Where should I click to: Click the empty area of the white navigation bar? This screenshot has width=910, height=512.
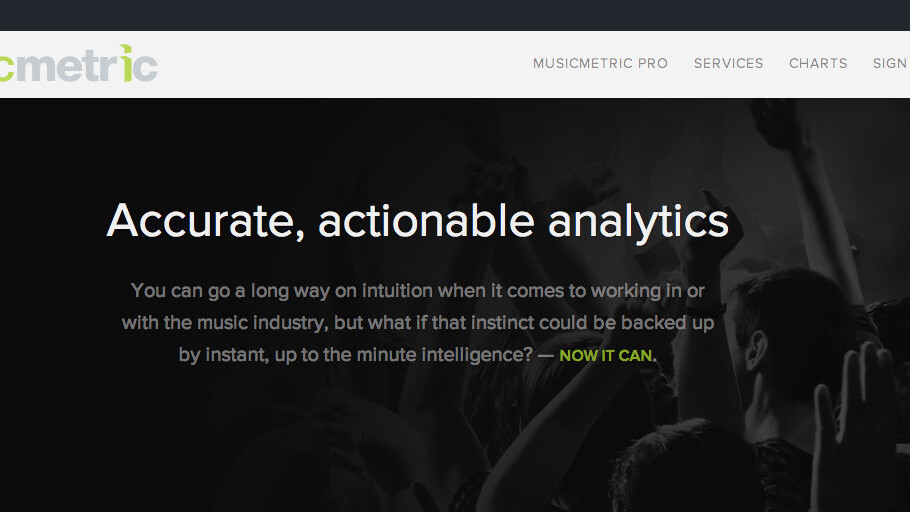click(x=340, y=64)
